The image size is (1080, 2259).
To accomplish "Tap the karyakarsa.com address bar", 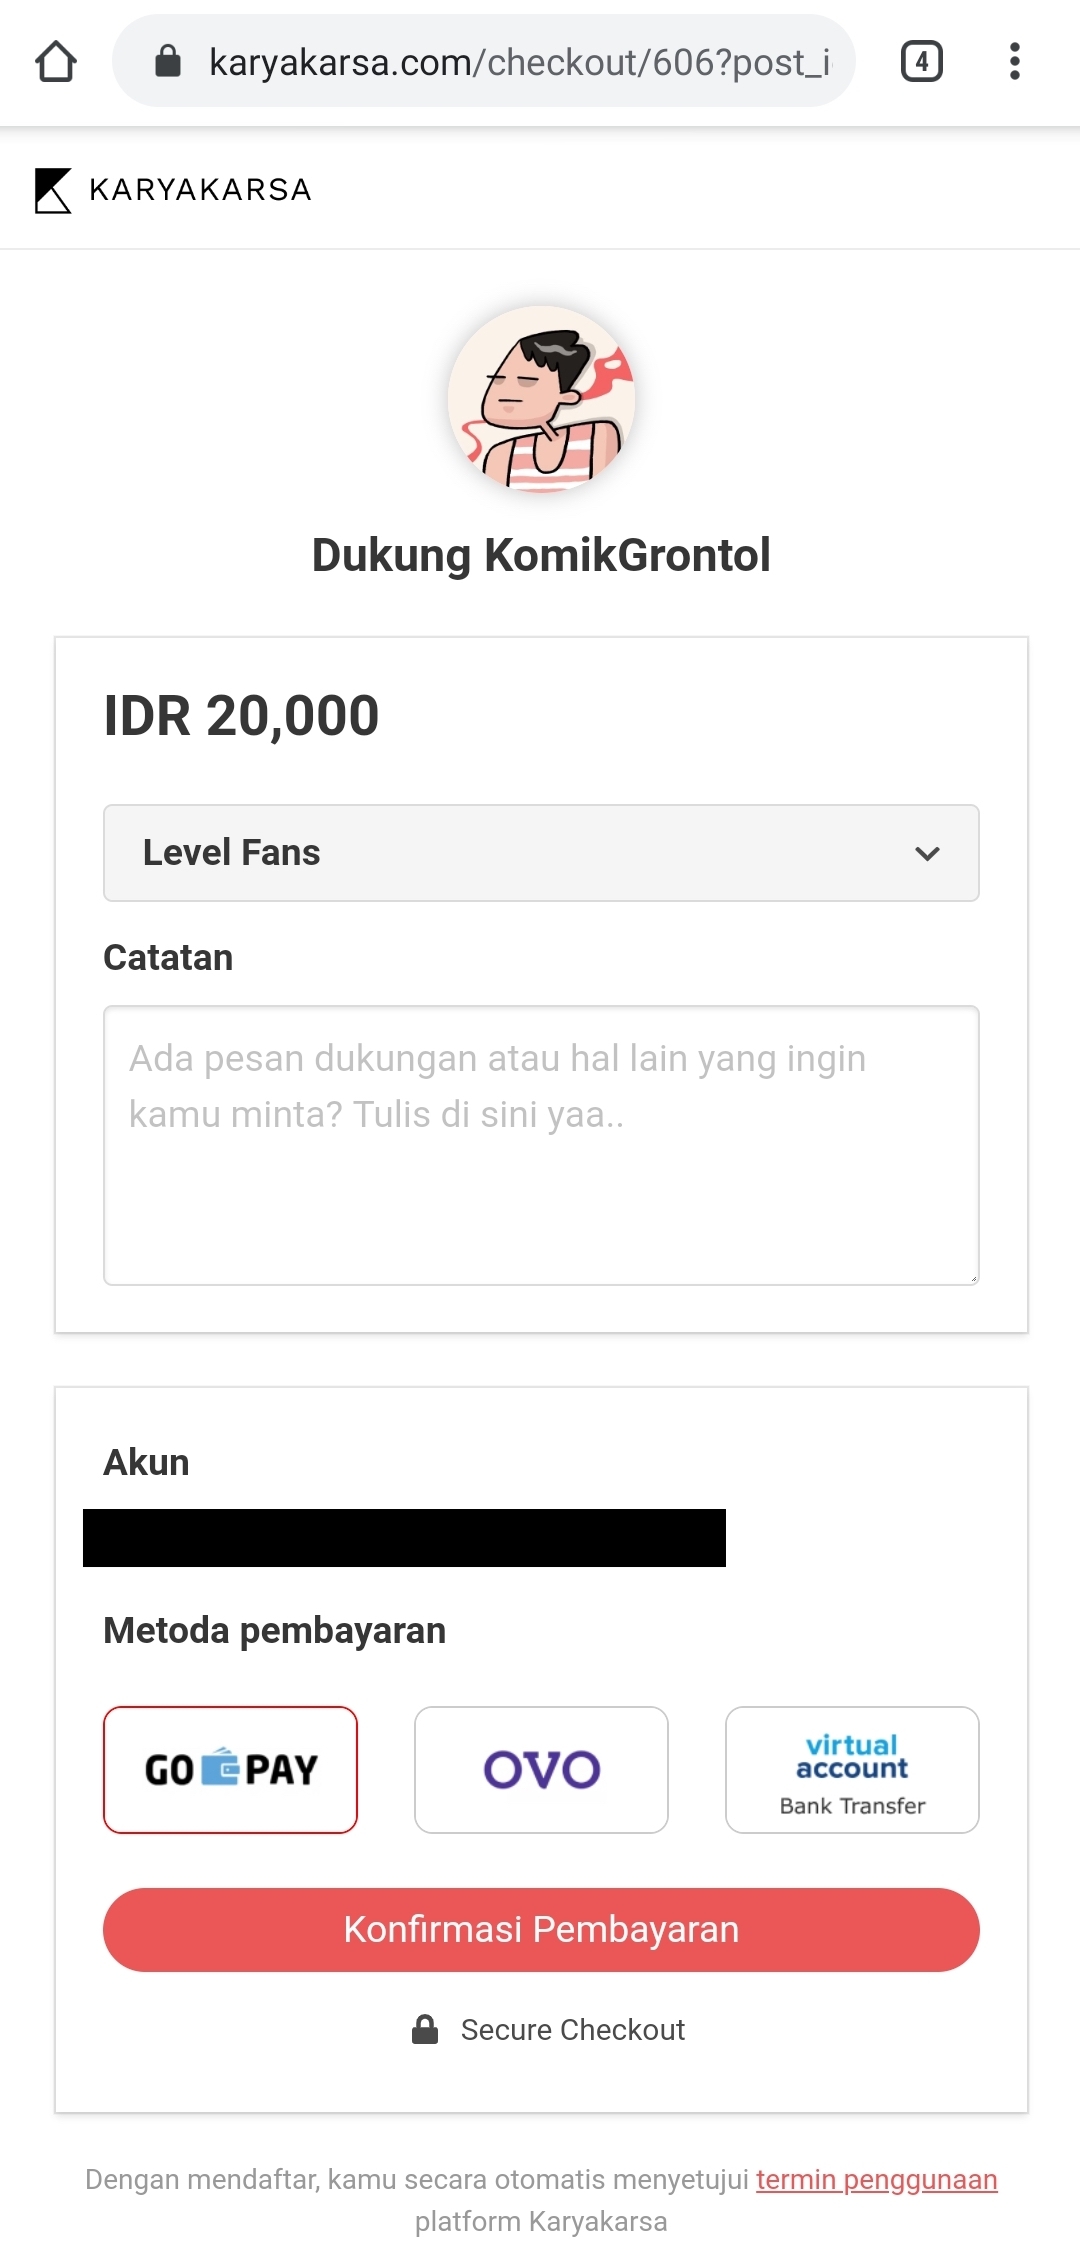I will point(519,62).
